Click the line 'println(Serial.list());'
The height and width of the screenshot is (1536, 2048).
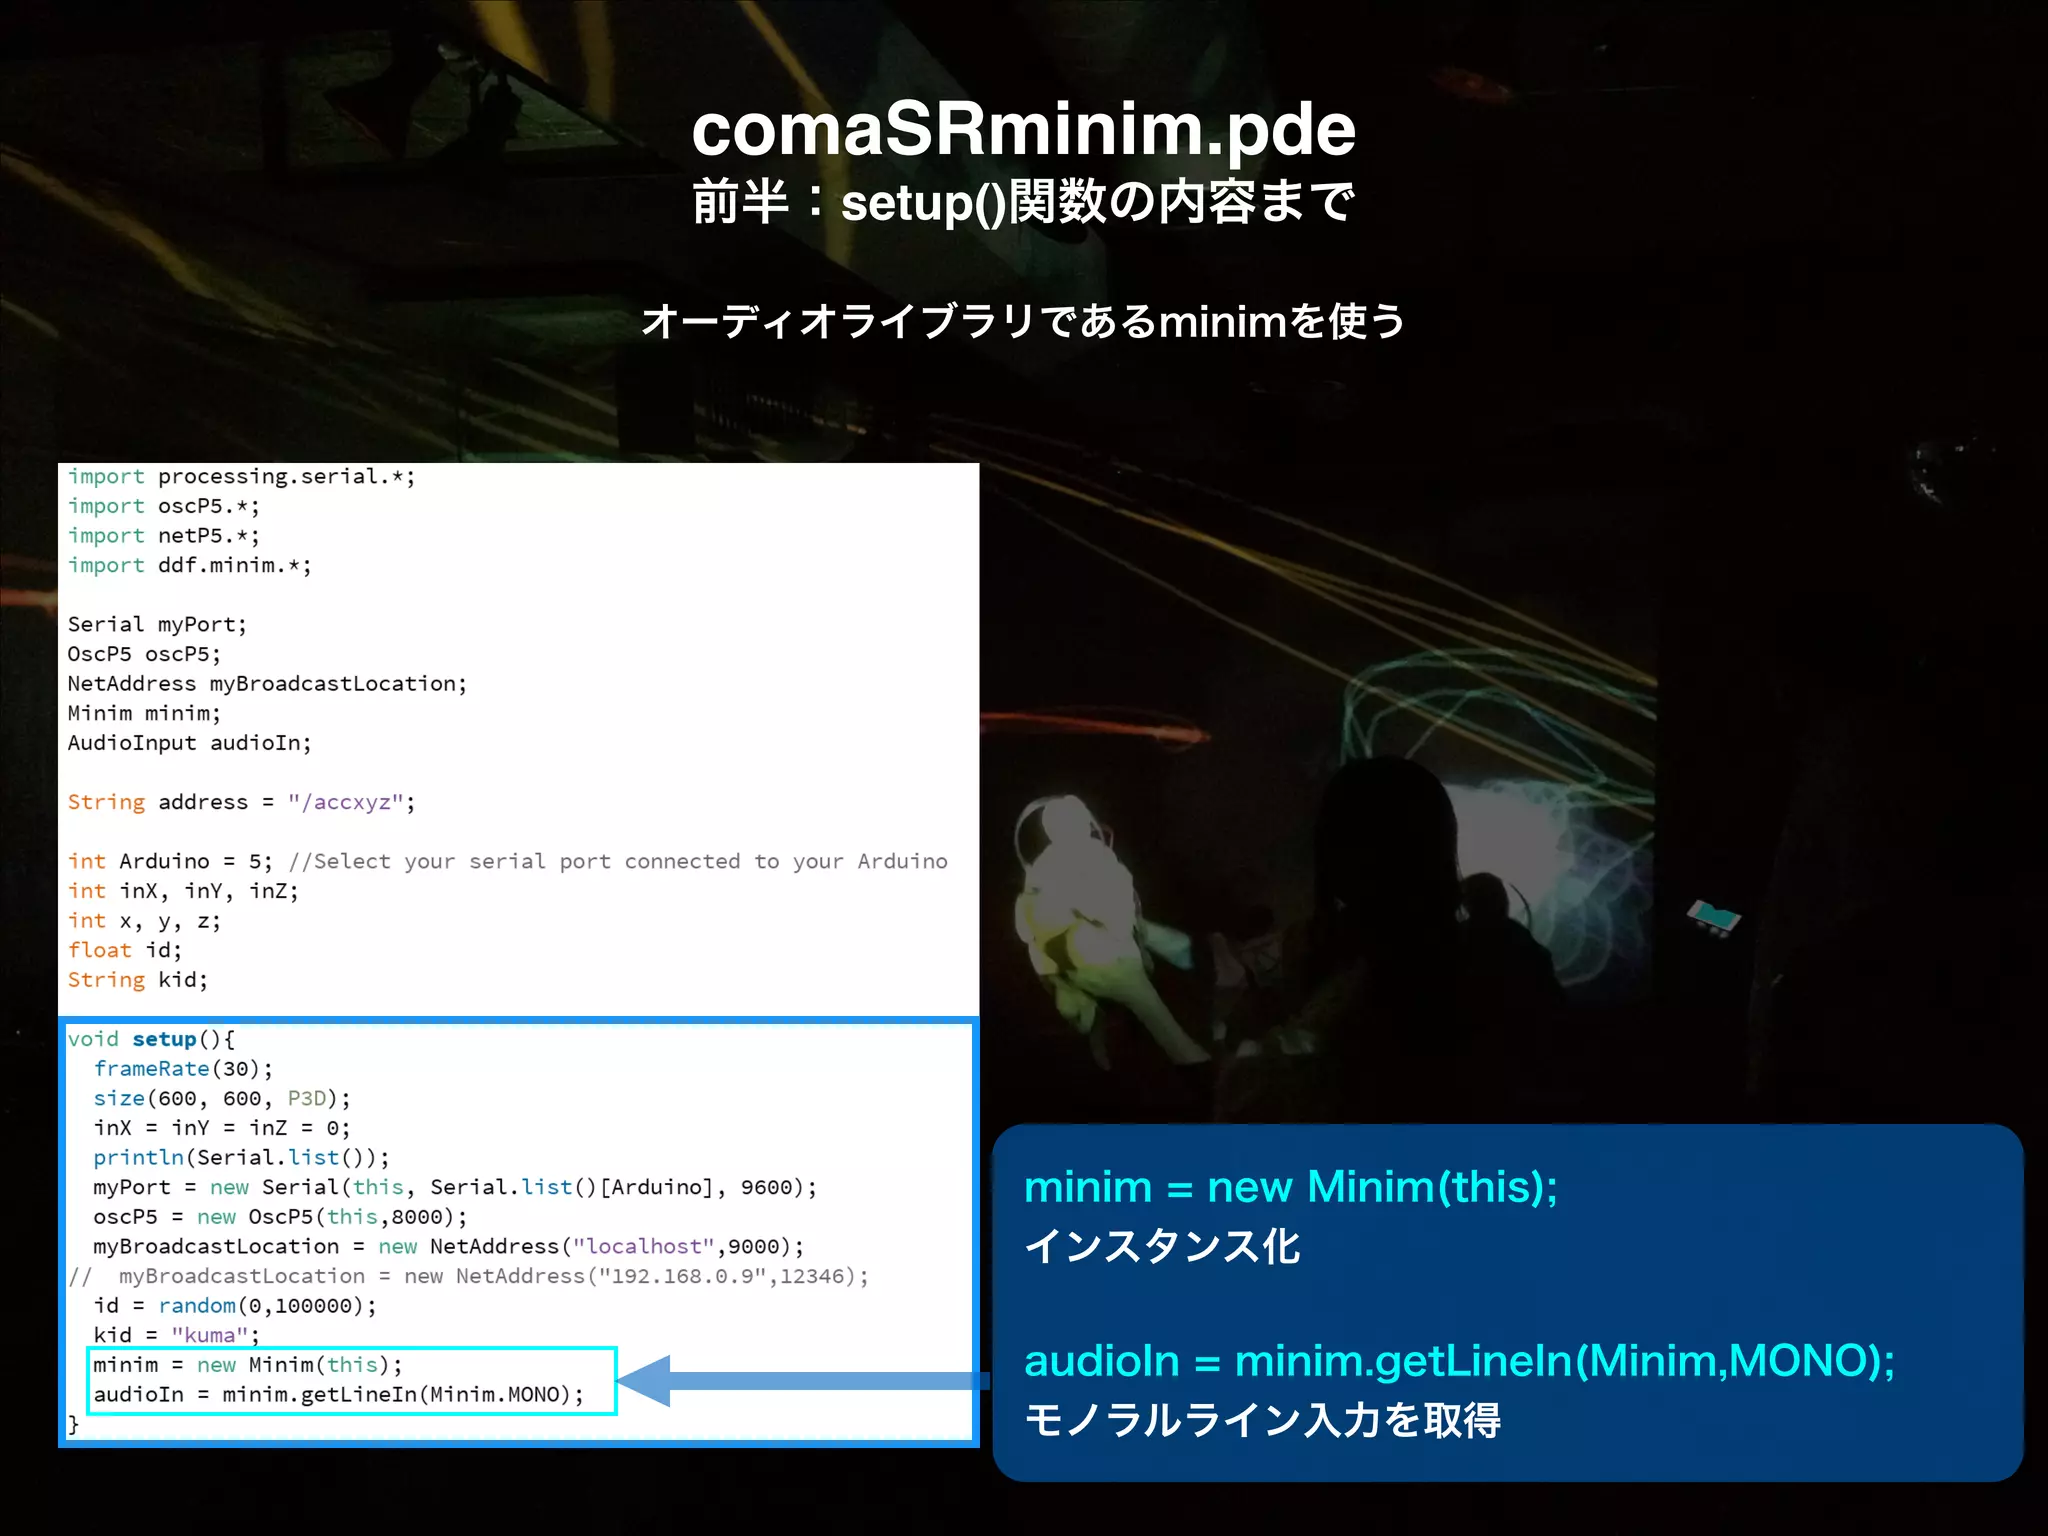(241, 1158)
